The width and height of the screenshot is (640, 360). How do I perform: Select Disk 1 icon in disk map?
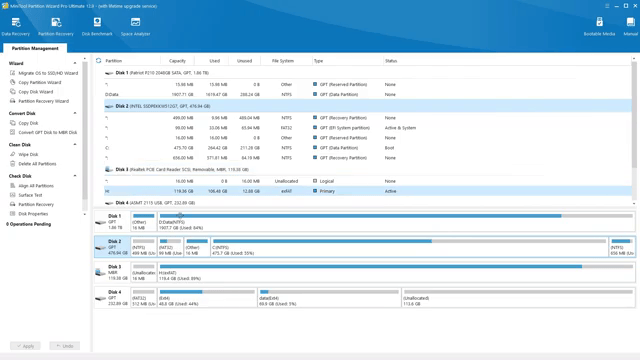click(100, 222)
